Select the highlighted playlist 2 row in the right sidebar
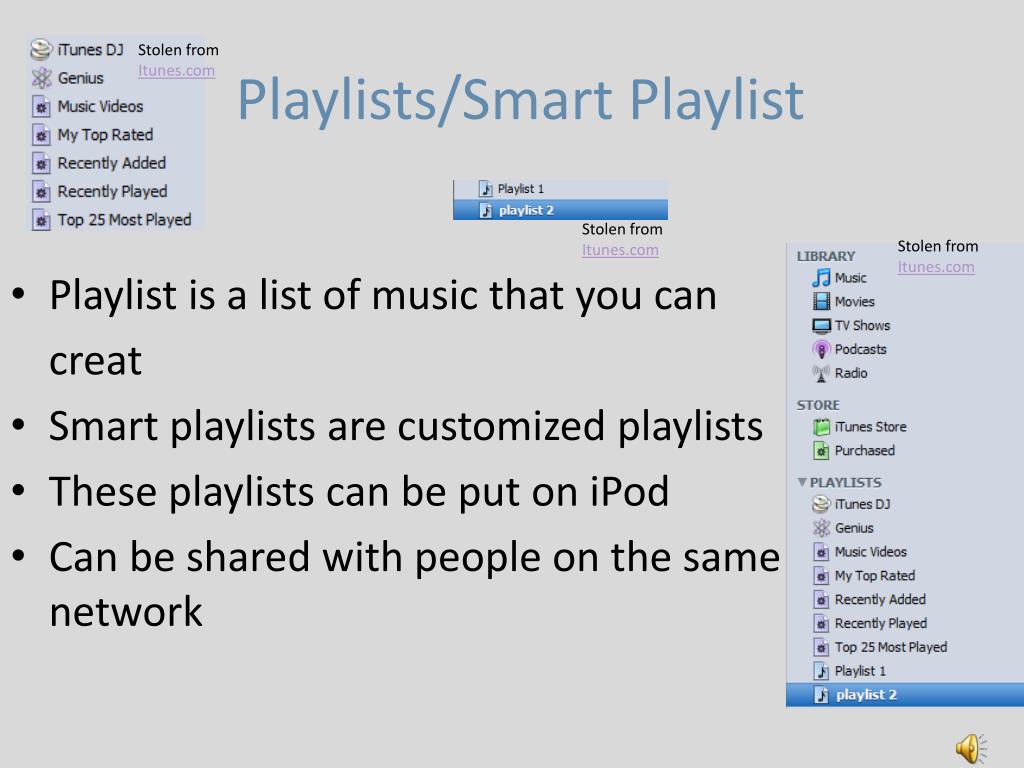This screenshot has width=1024, height=768. pyautogui.click(x=904, y=695)
